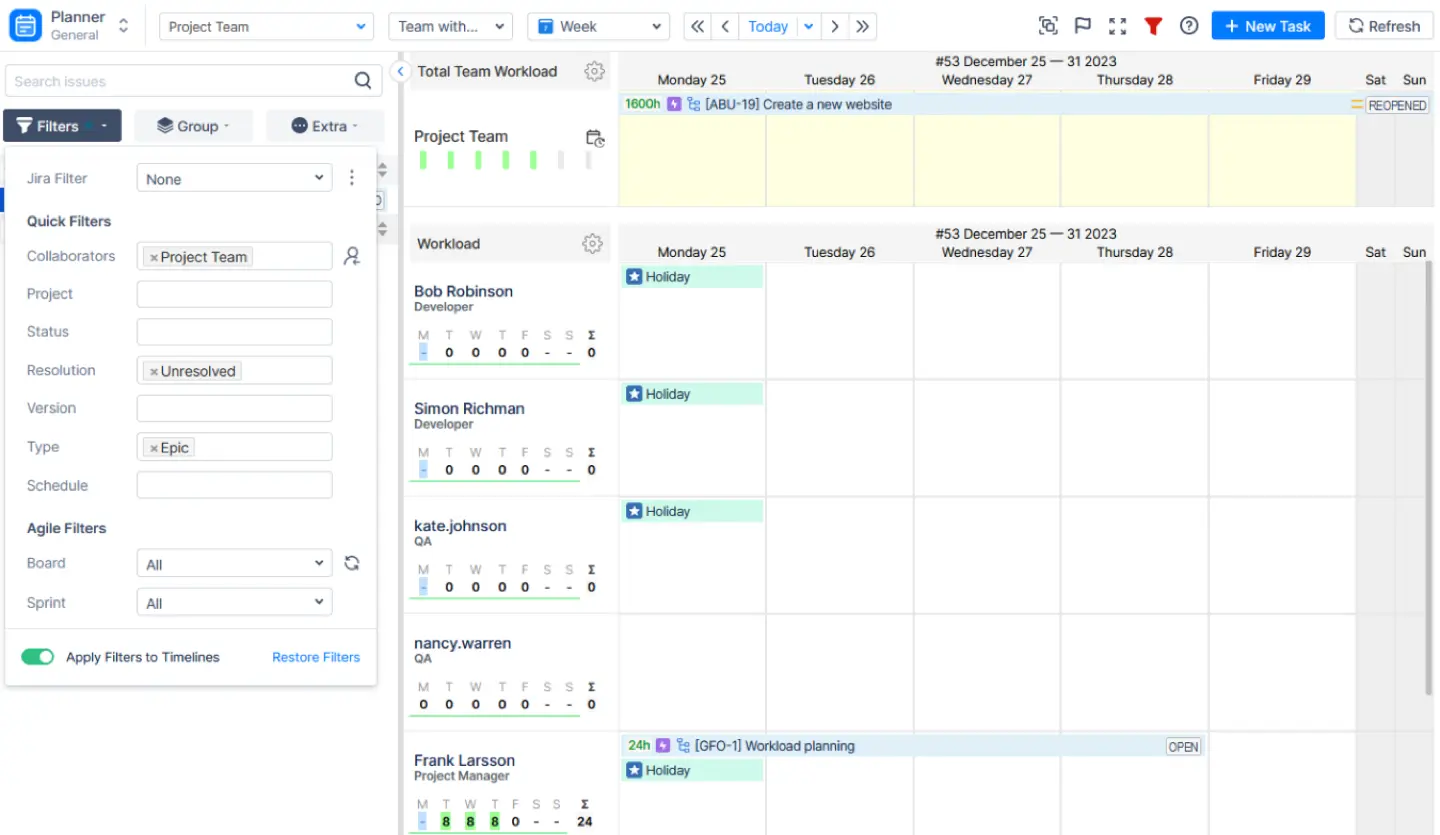Open the Jira Filter dropdown set to None
Viewport: 1440px width, 835px height.
pyautogui.click(x=234, y=178)
